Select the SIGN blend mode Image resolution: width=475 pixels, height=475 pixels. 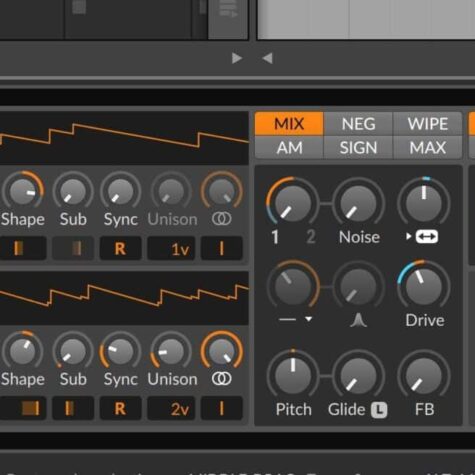pos(358,147)
